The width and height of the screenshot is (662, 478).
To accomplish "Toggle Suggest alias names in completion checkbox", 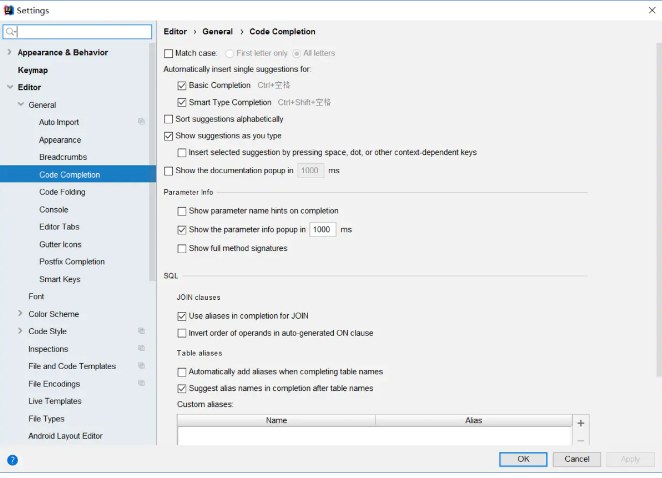I will point(182,388).
